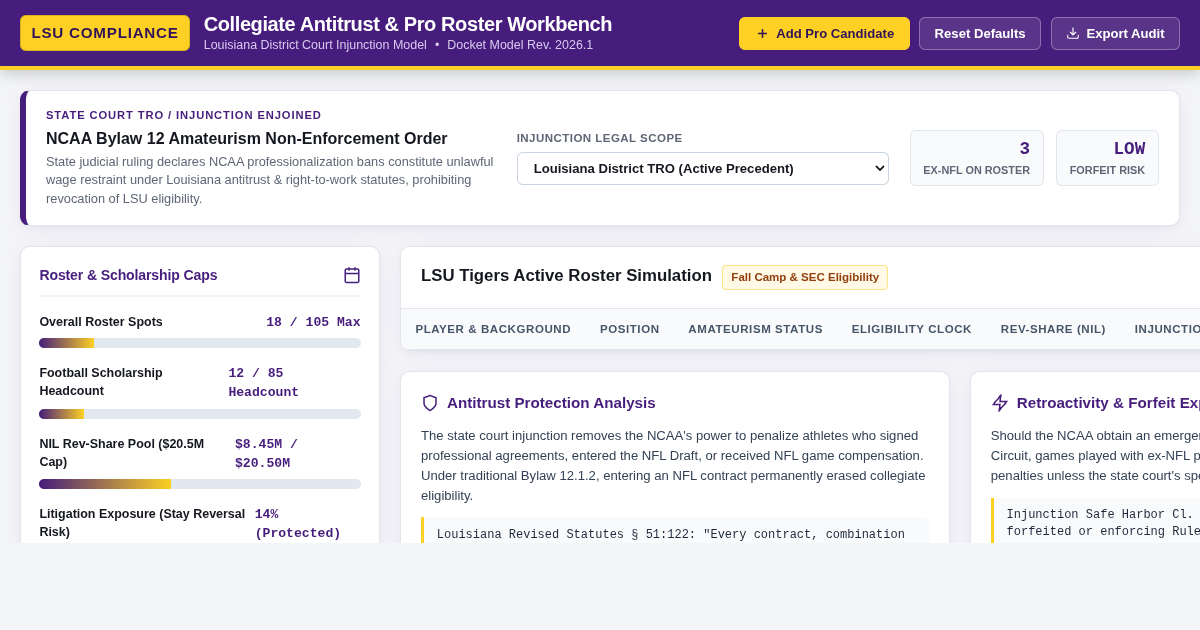The width and height of the screenshot is (1200, 630).
Task: Click the Eligibility Clock column header
Action: (912, 329)
